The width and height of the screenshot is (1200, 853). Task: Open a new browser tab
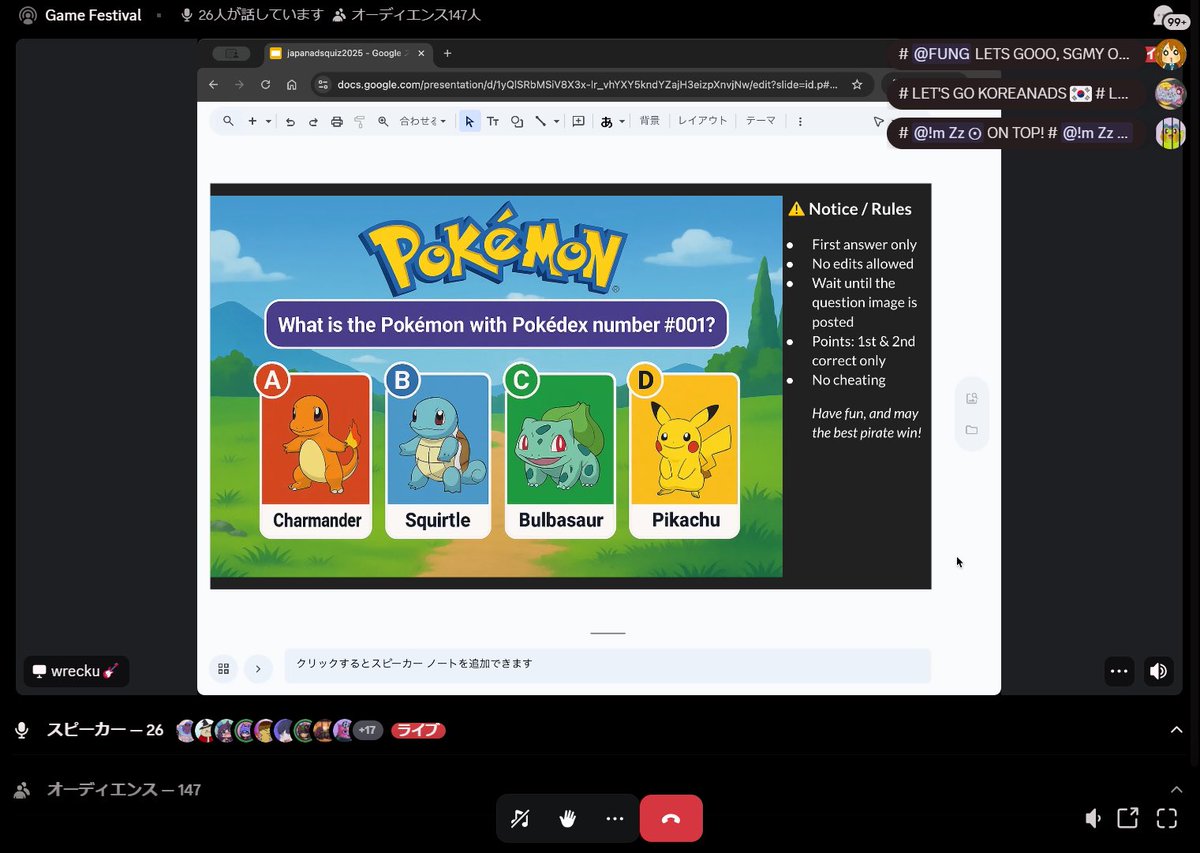click(447, 53)
